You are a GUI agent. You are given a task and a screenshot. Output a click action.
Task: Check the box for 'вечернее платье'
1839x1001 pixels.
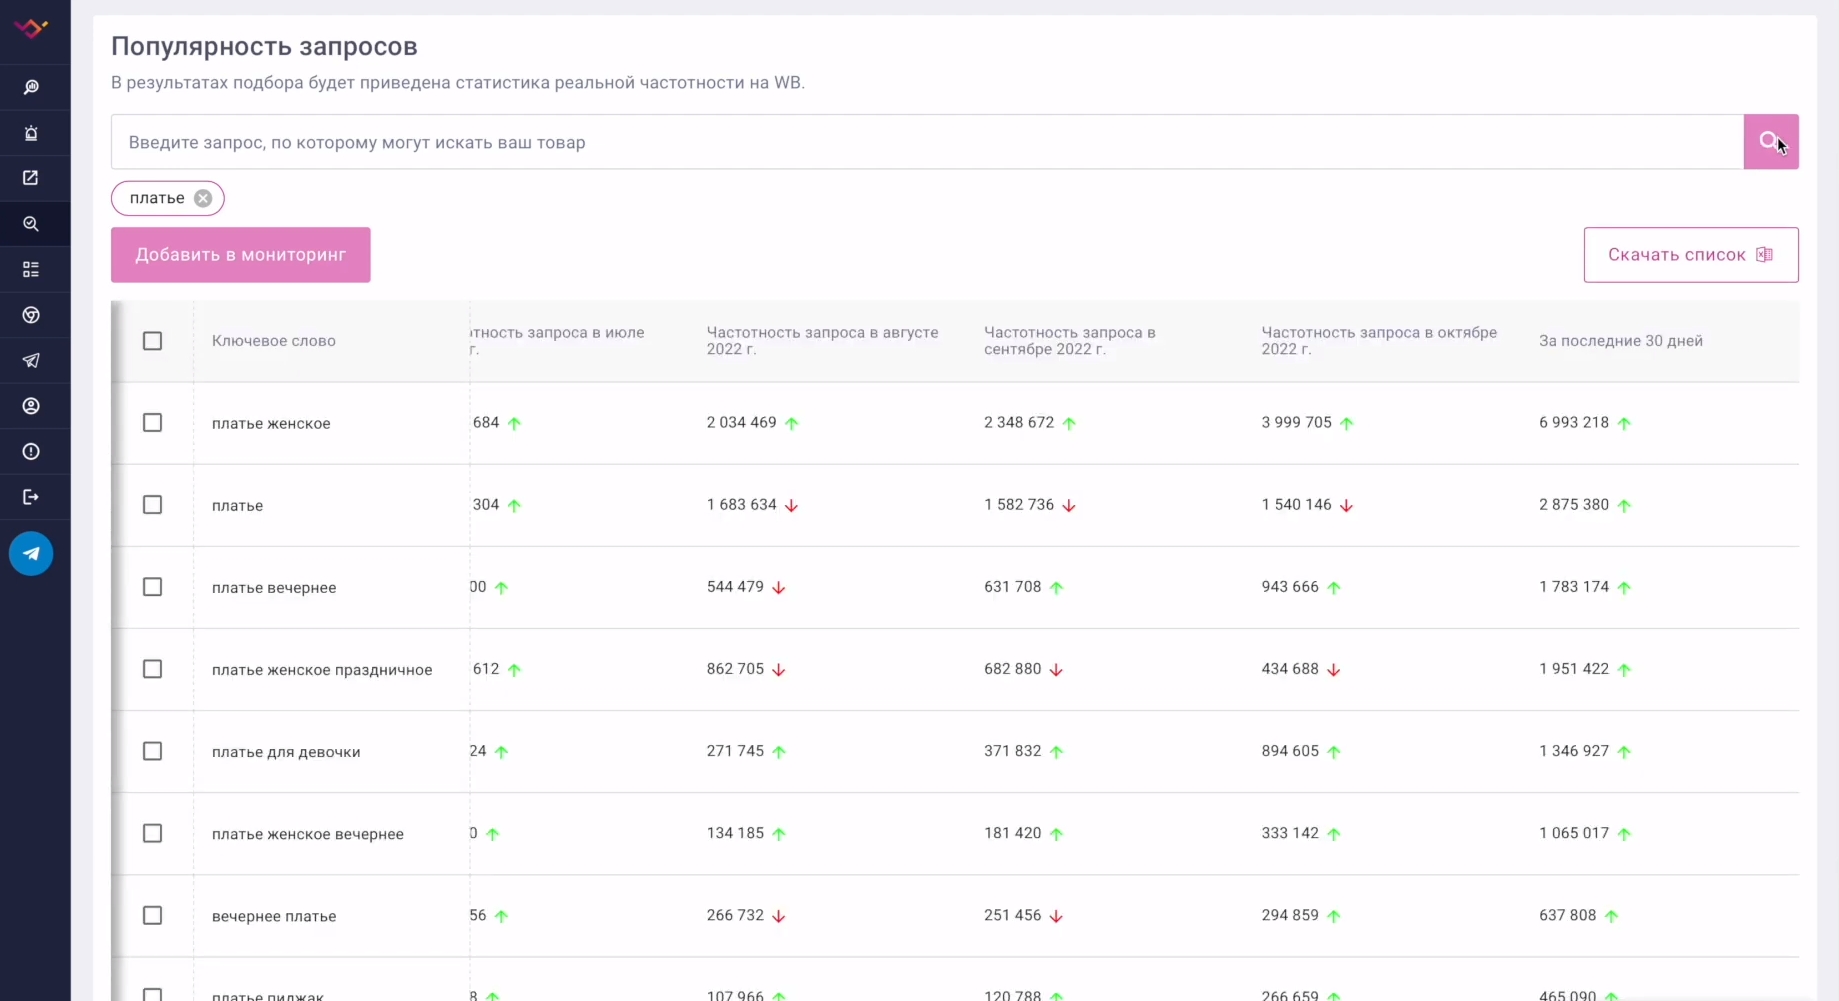[x=152, y=915]
